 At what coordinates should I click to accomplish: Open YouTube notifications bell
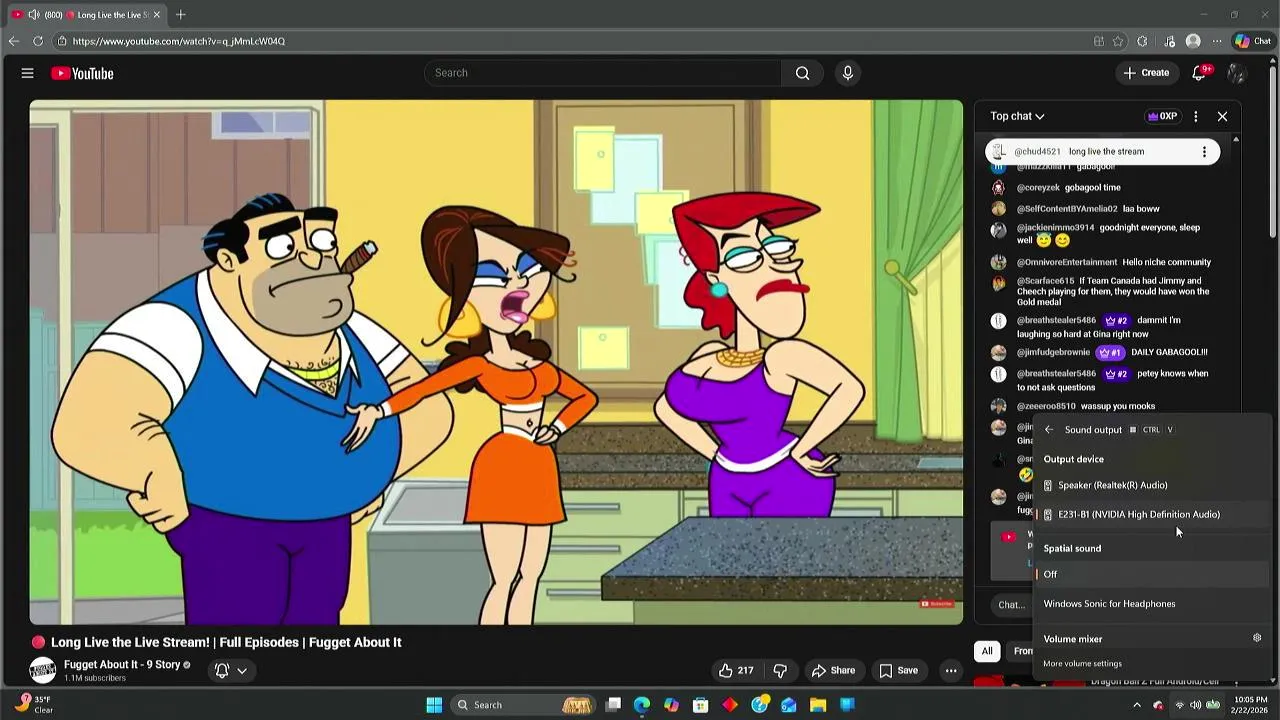[1199, 73]
